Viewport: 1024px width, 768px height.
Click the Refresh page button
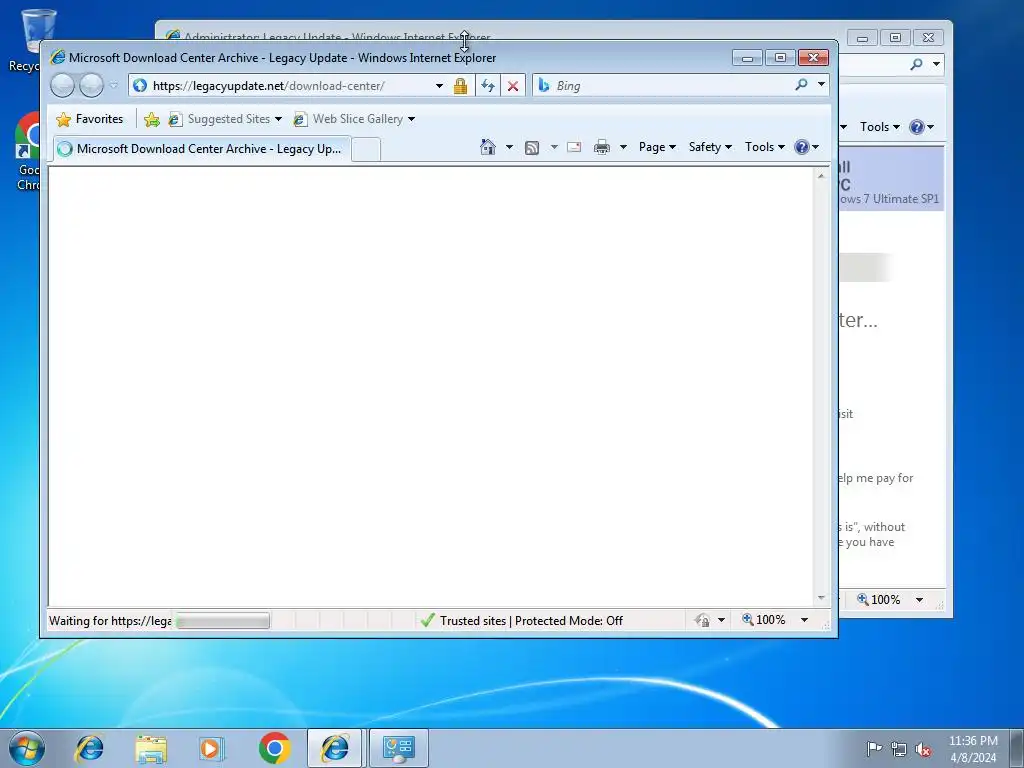[488, 86]
